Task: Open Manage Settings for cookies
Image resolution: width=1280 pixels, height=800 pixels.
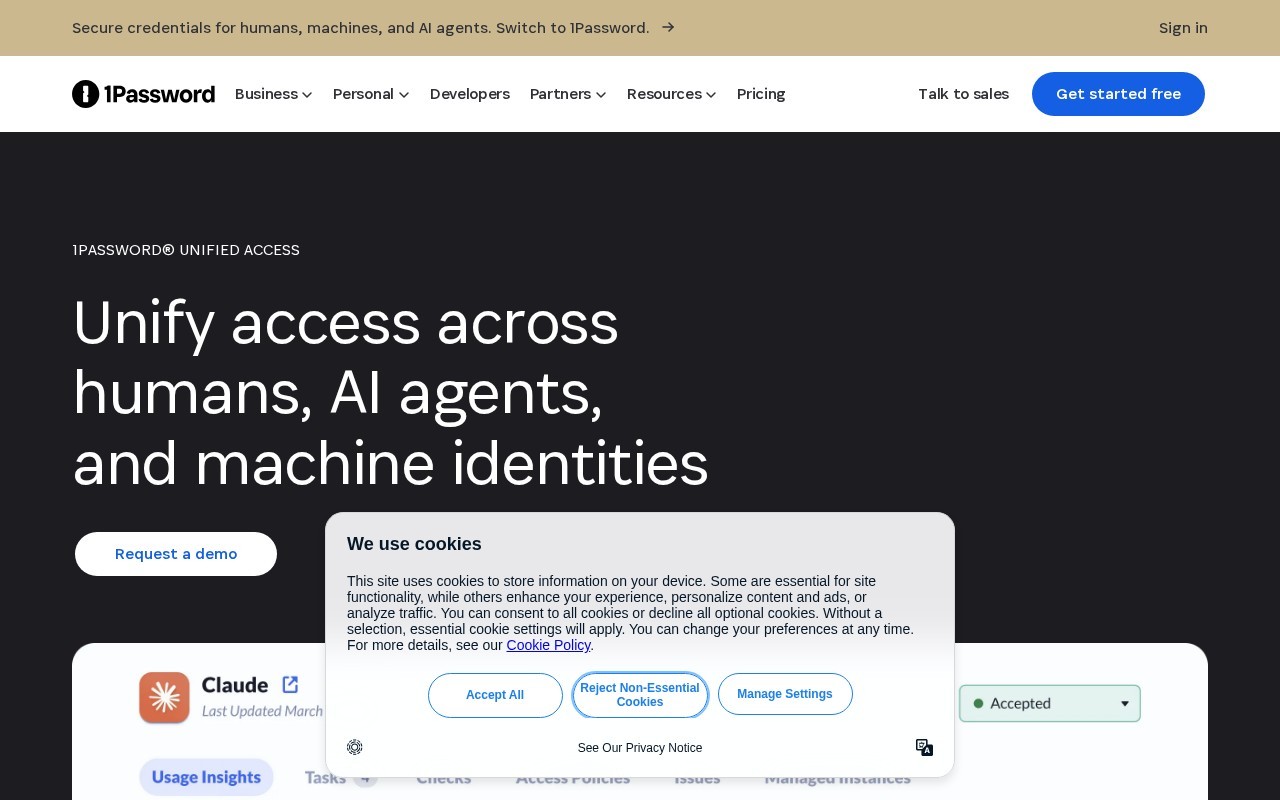Action: (x=785, y=694)
